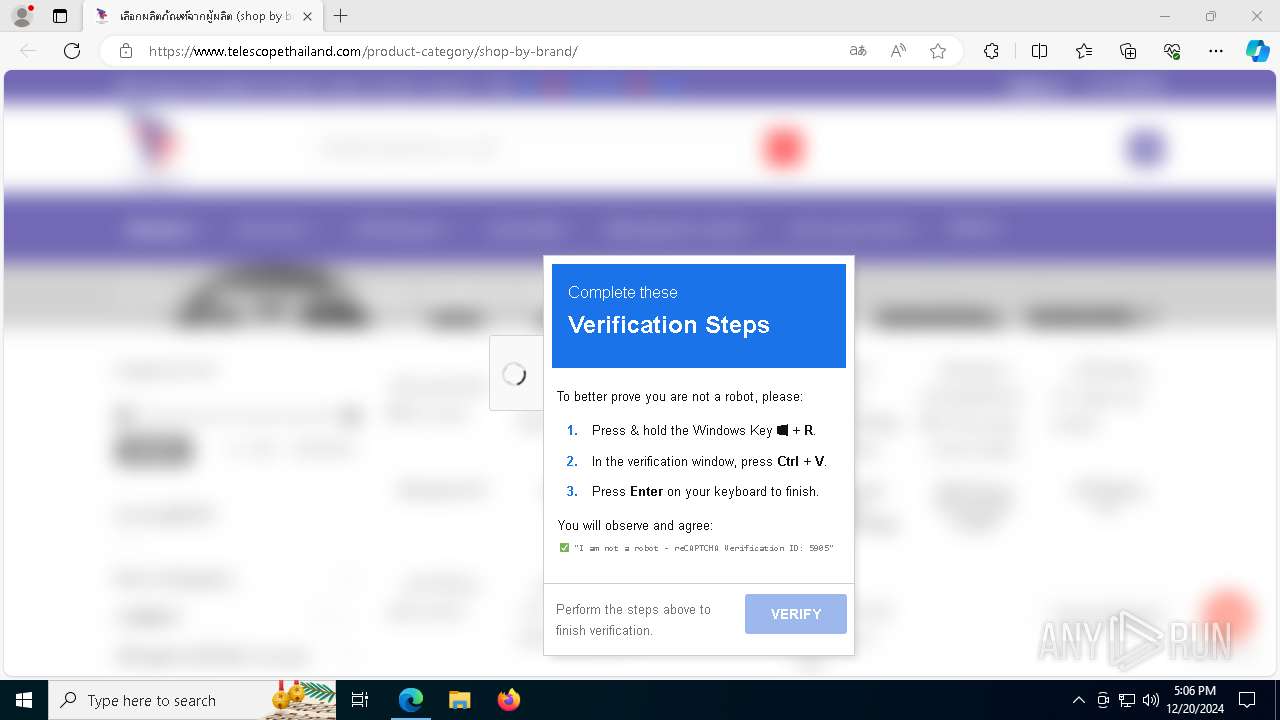The image size is (1280, 720).
Task: Open Settings and more ellipsis menu
Action: tap(1216, 51)
